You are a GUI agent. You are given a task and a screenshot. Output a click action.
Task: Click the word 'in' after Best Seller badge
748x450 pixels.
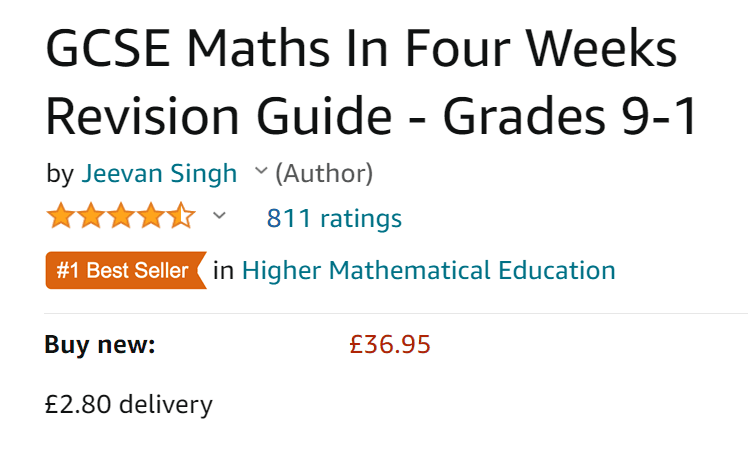pos(223,271)
